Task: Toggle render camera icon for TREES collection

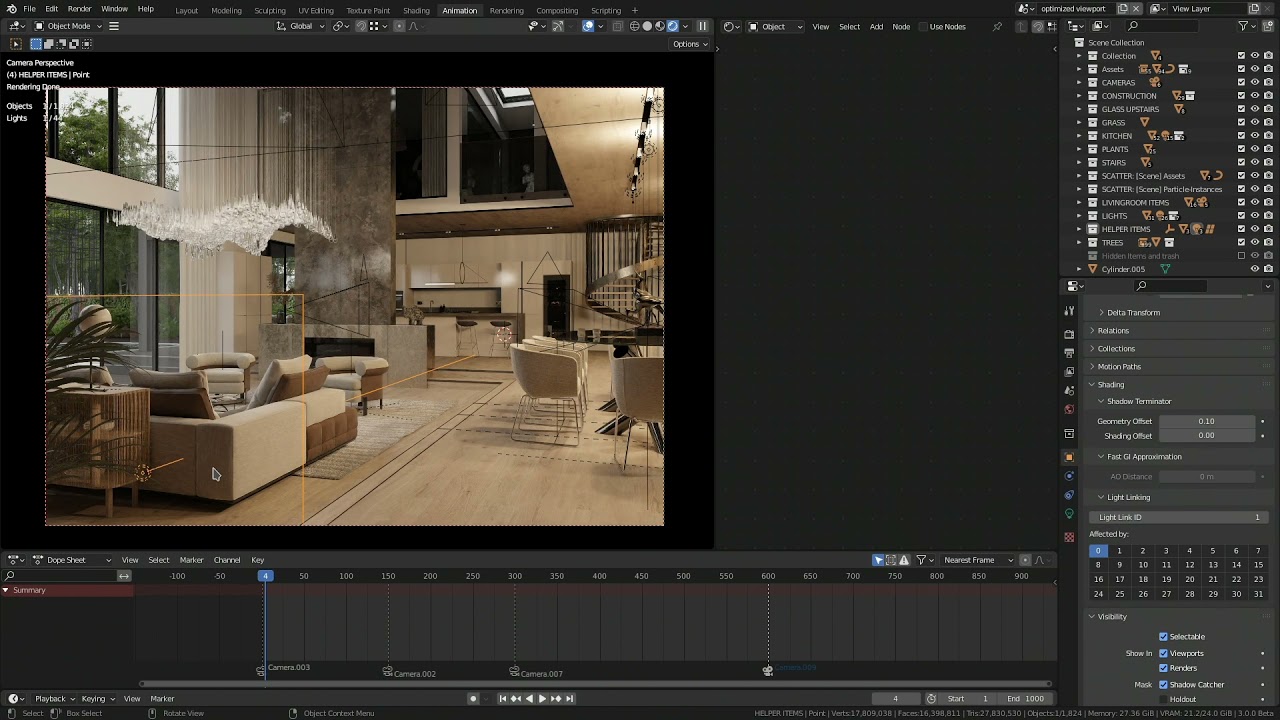Action: point(1268,243)
